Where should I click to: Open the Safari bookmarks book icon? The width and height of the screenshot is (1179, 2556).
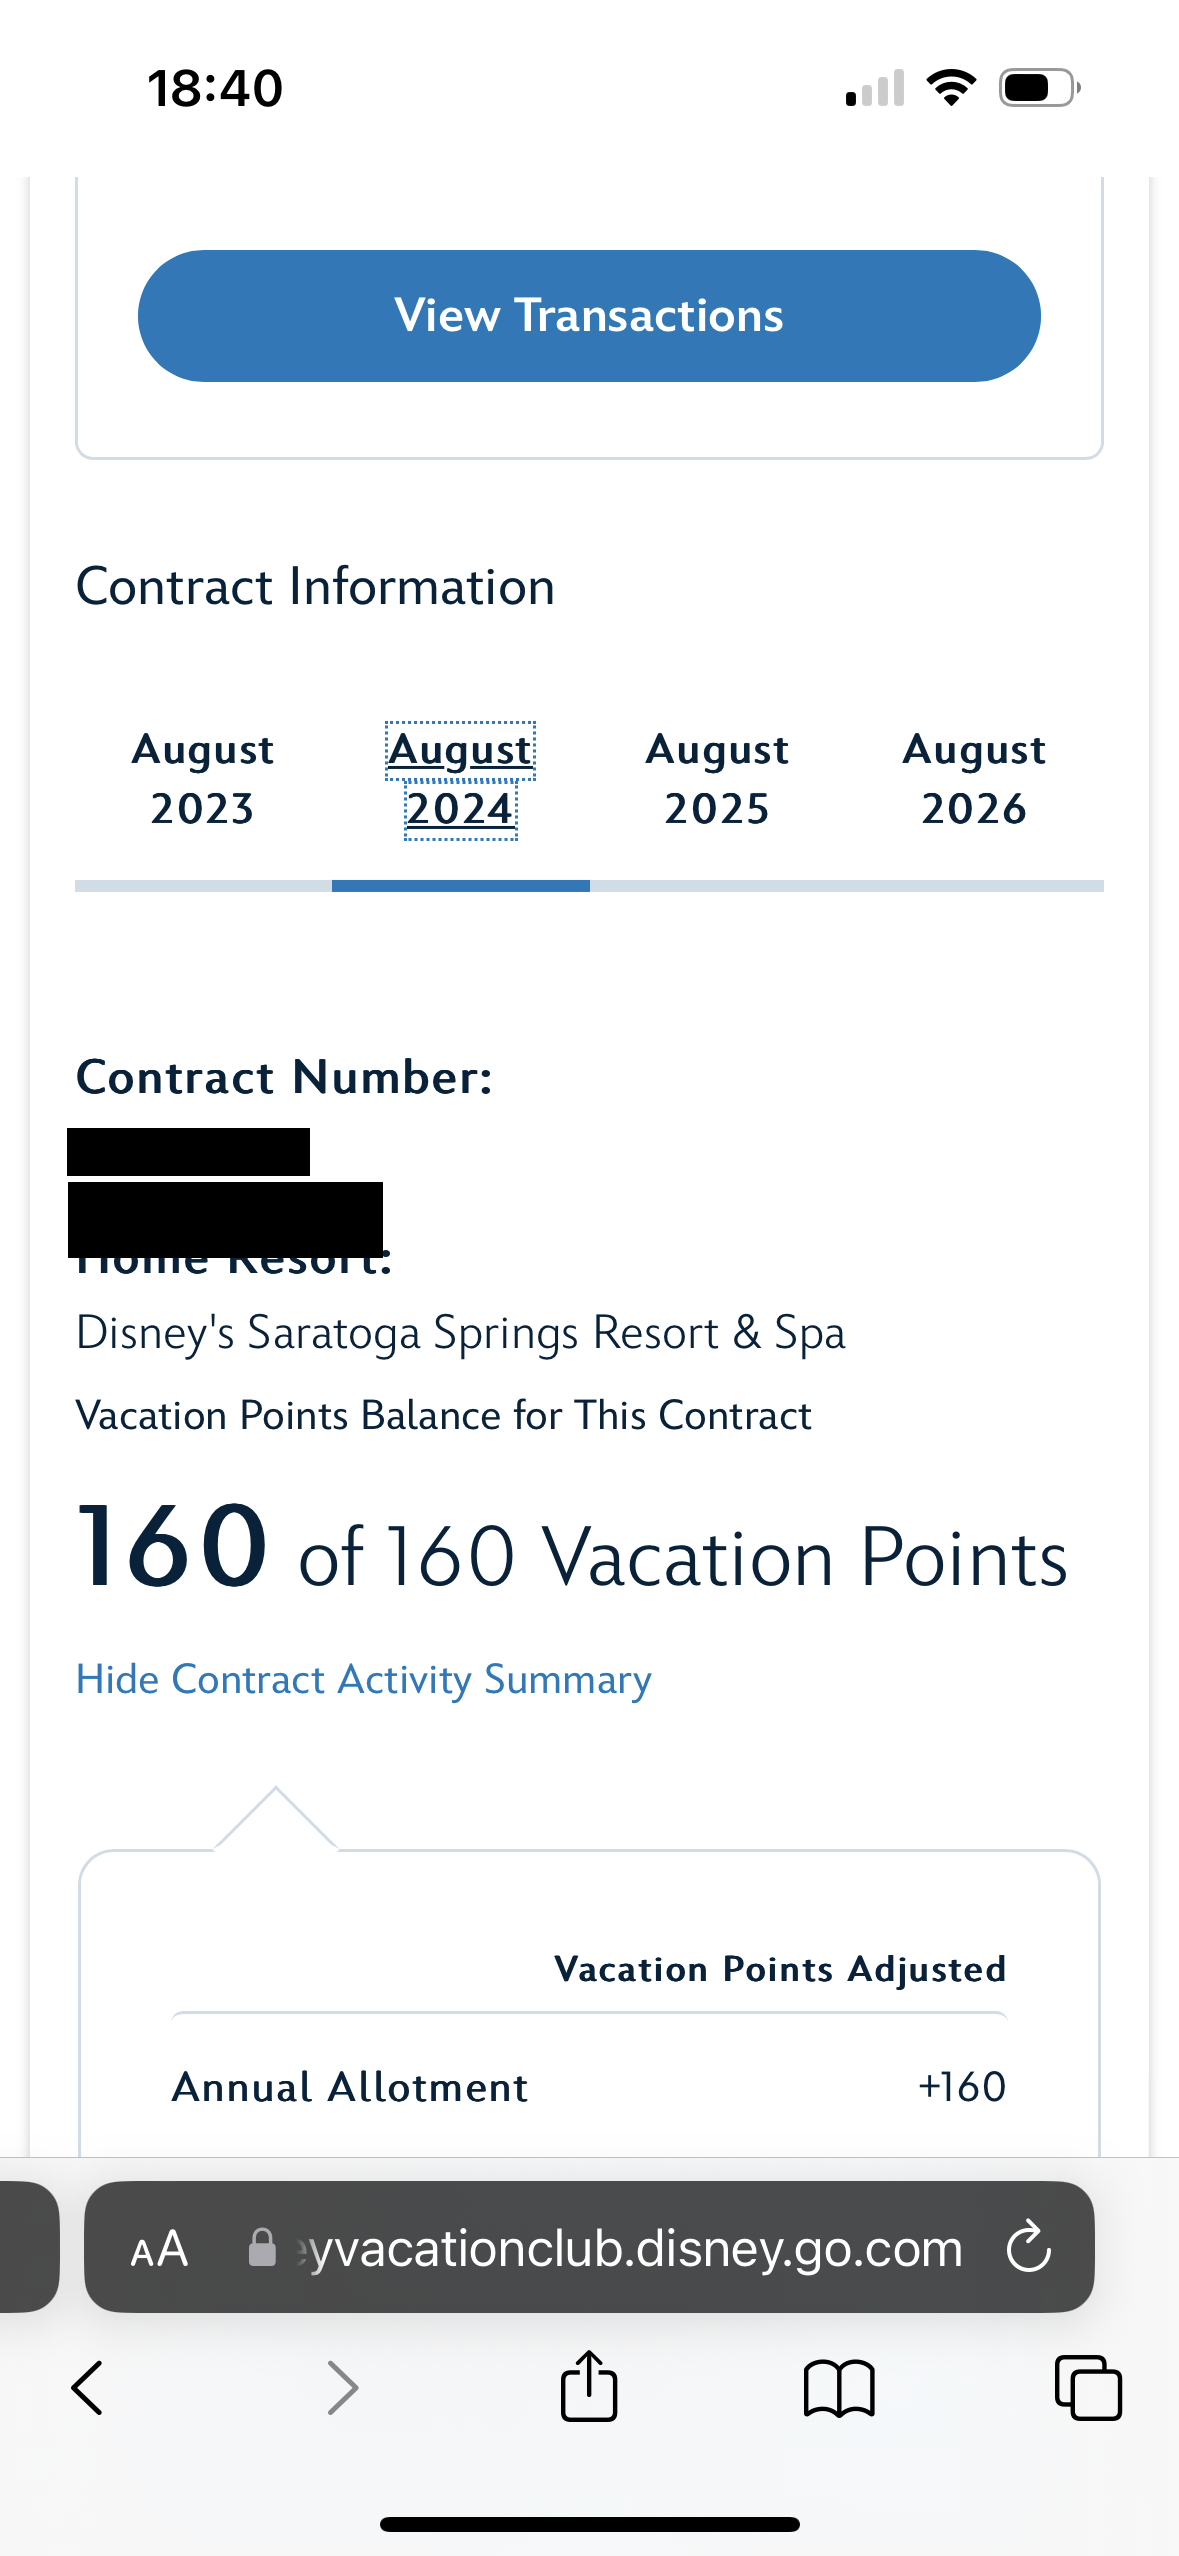pos(839,2388)
